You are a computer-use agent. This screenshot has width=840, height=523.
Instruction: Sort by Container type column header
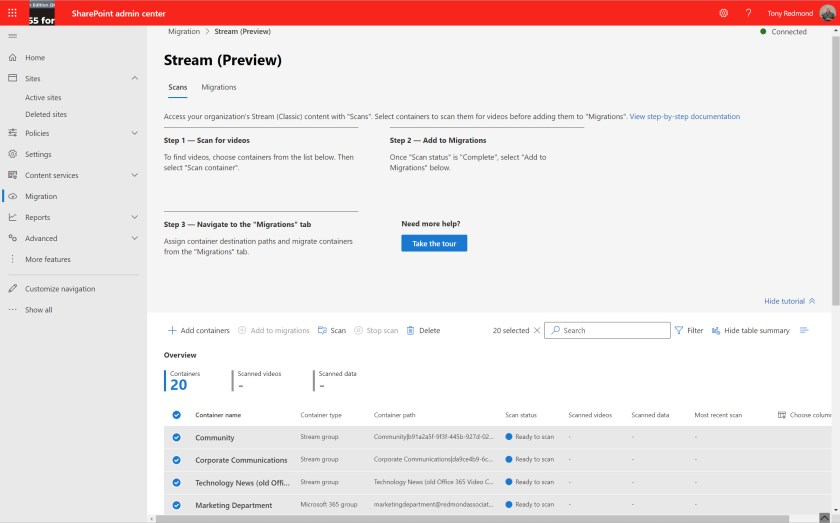(321, 415)
